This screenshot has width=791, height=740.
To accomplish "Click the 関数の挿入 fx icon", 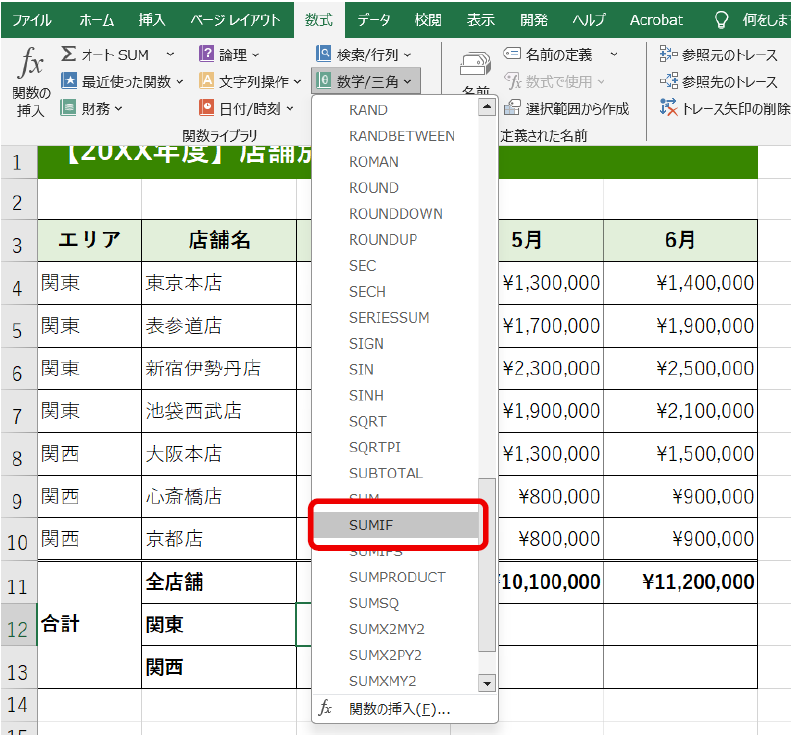I will pos(31,67).
